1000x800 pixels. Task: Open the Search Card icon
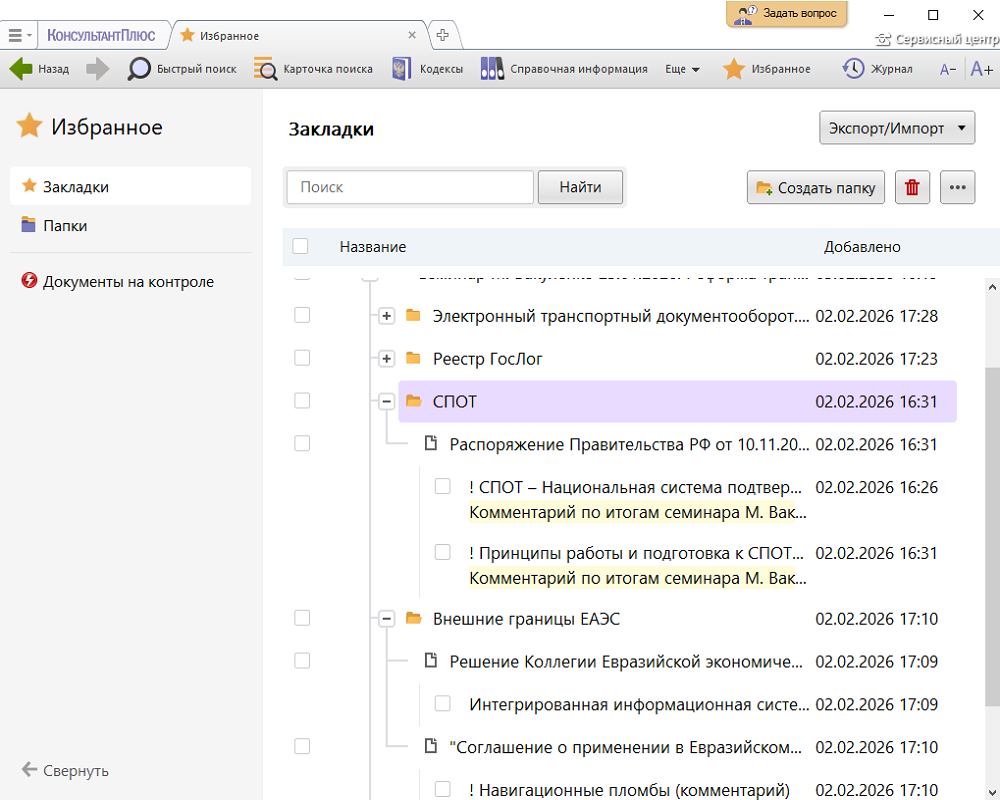265,69
